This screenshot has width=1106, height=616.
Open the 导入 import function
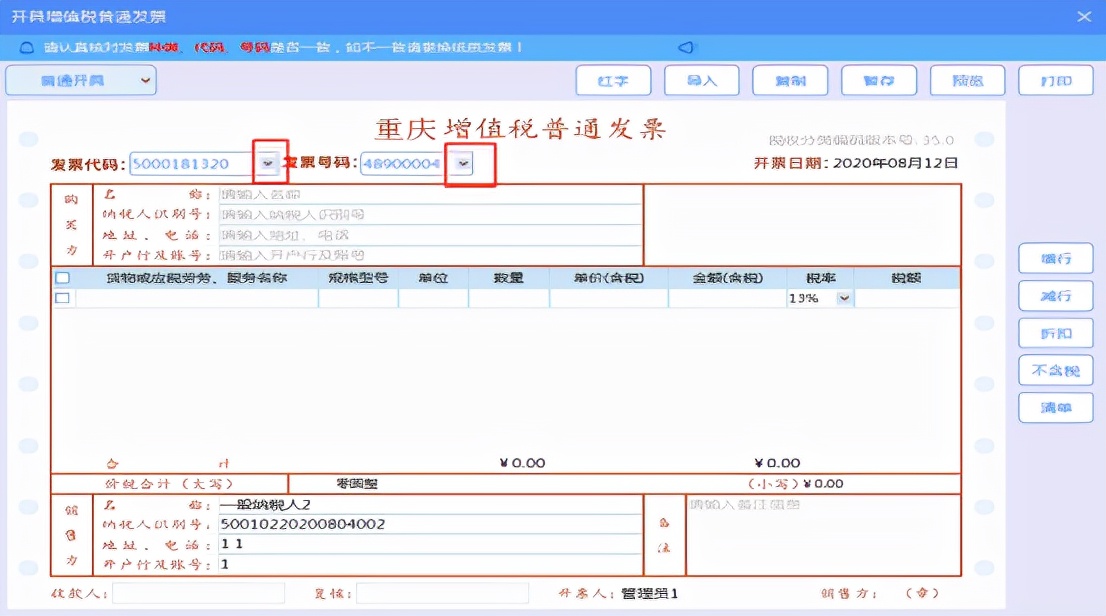click(x=701, y=81)
